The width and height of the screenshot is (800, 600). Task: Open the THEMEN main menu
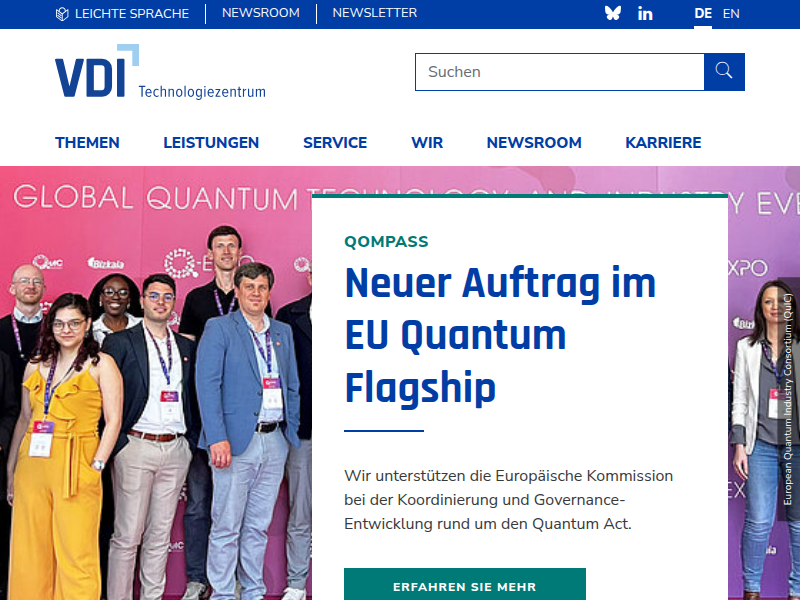[x=87, y=142]
